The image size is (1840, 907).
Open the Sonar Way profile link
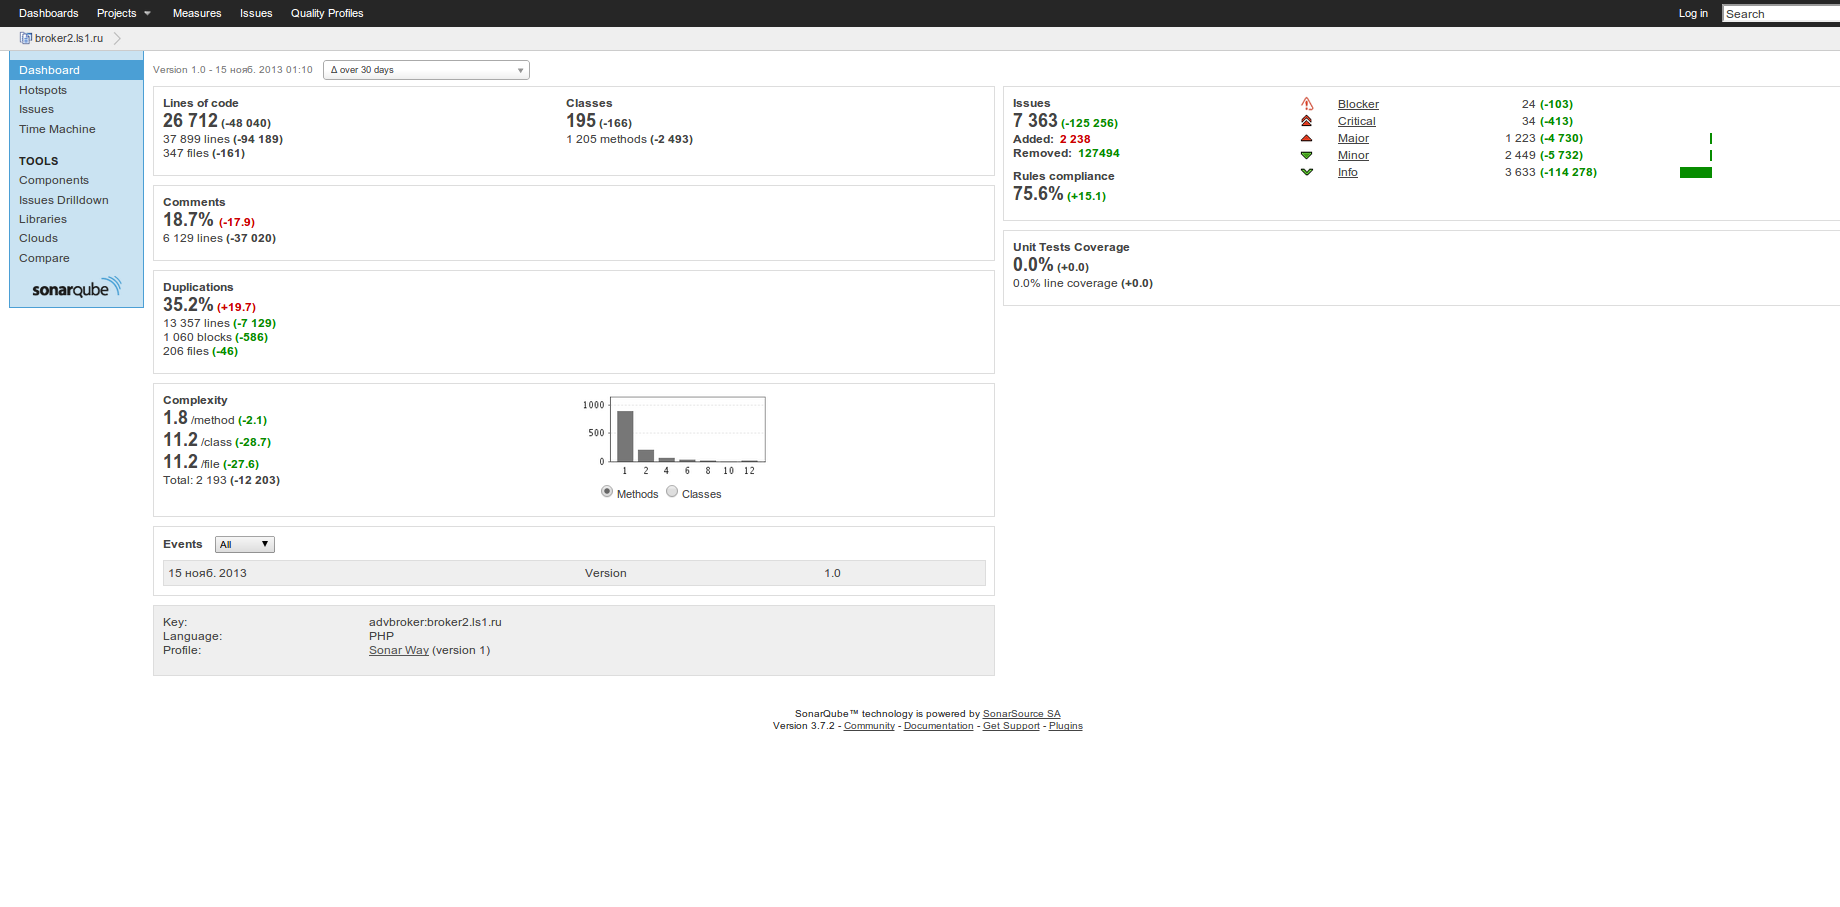(399, 650)
